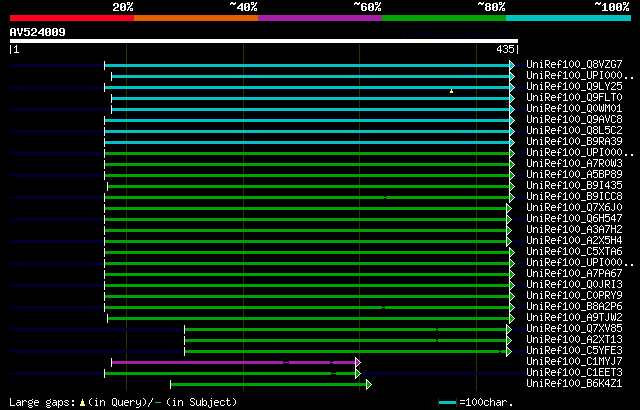Click the white AV524009 query sequence bar

point(264,41)
